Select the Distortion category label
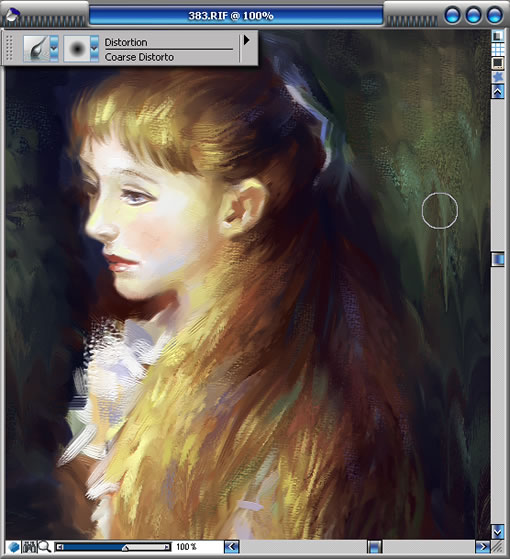Screen dimensions: 510x559 [x=126, y=42]
